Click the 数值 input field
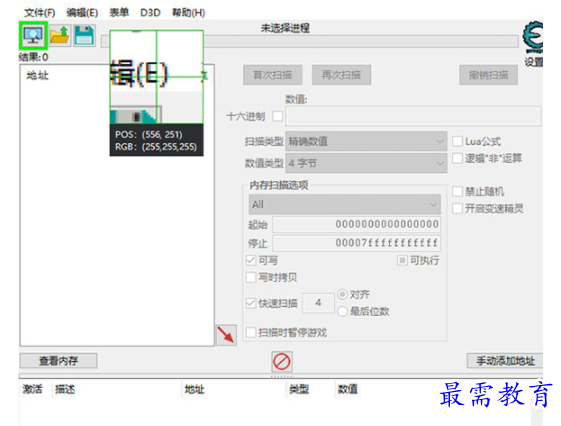The width and height of the screenshot is (561, 426). (x=413, y=116)
